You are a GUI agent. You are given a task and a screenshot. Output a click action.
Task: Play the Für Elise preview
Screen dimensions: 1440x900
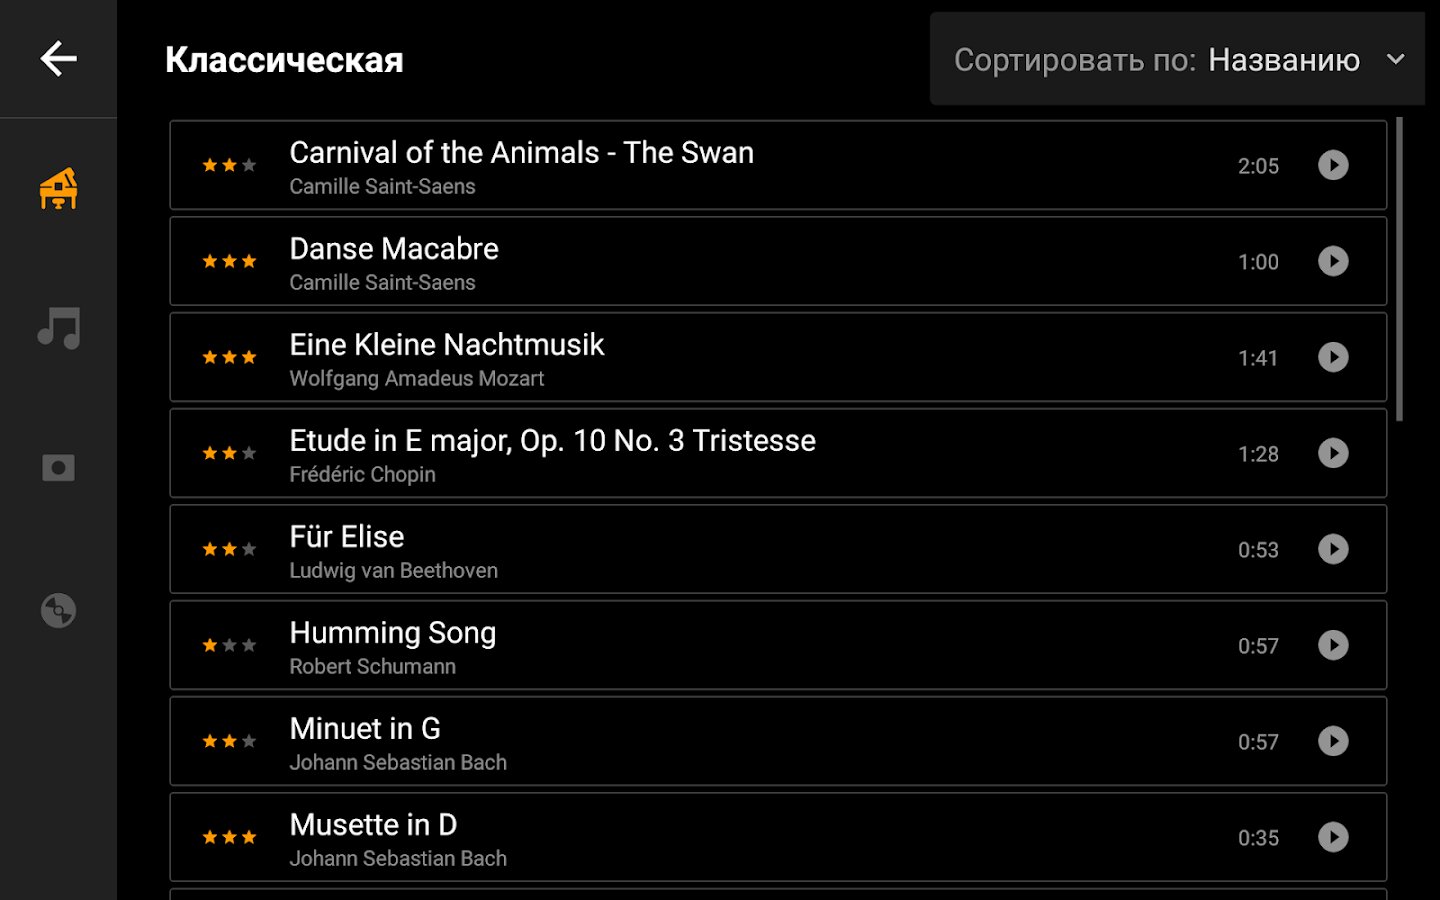point(1333,549)
